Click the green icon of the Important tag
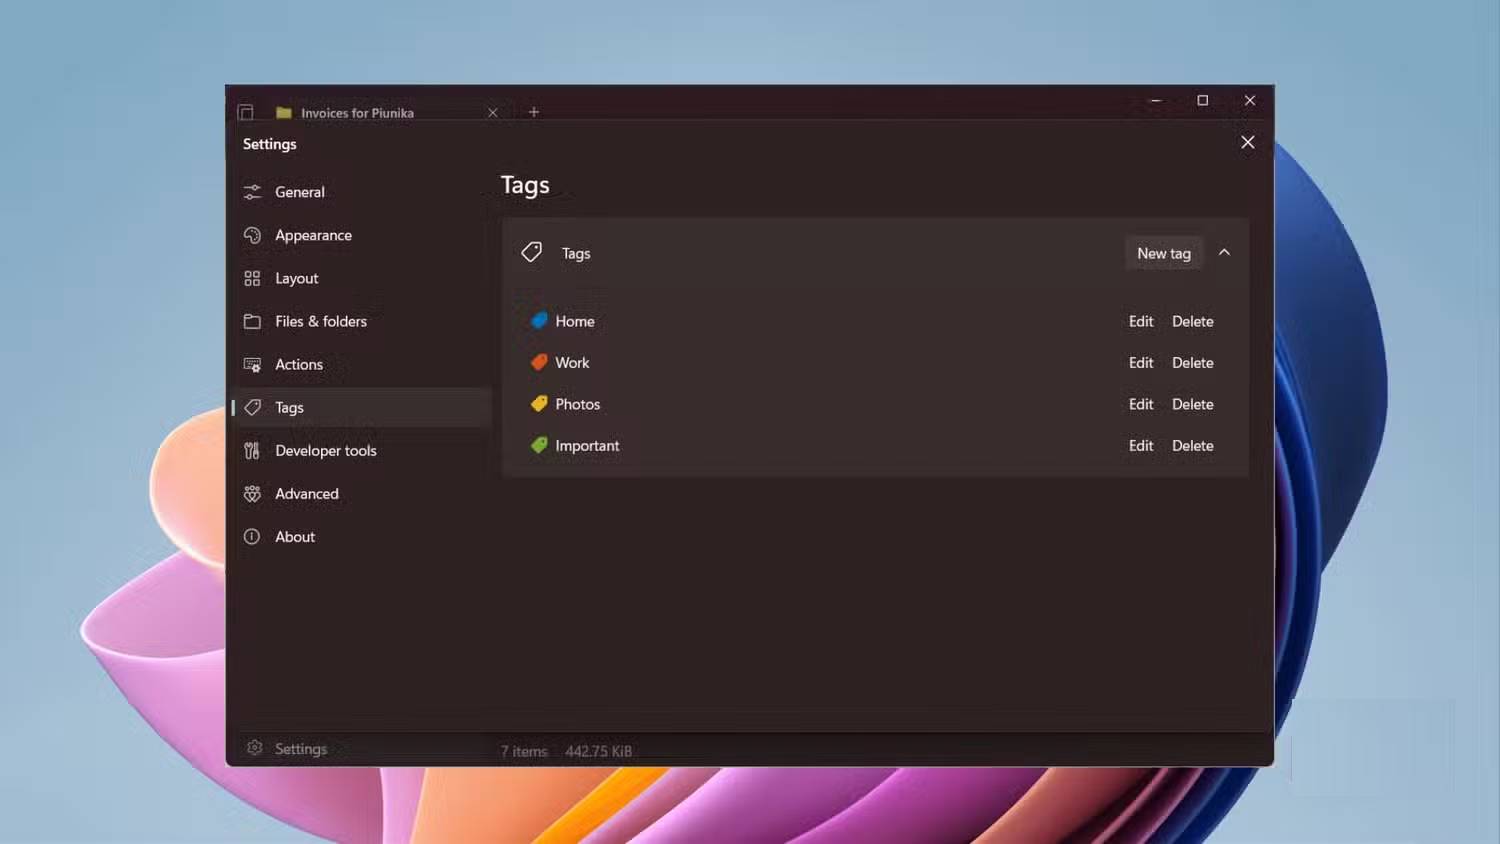 pyautogui.click(x=538, y=445)
